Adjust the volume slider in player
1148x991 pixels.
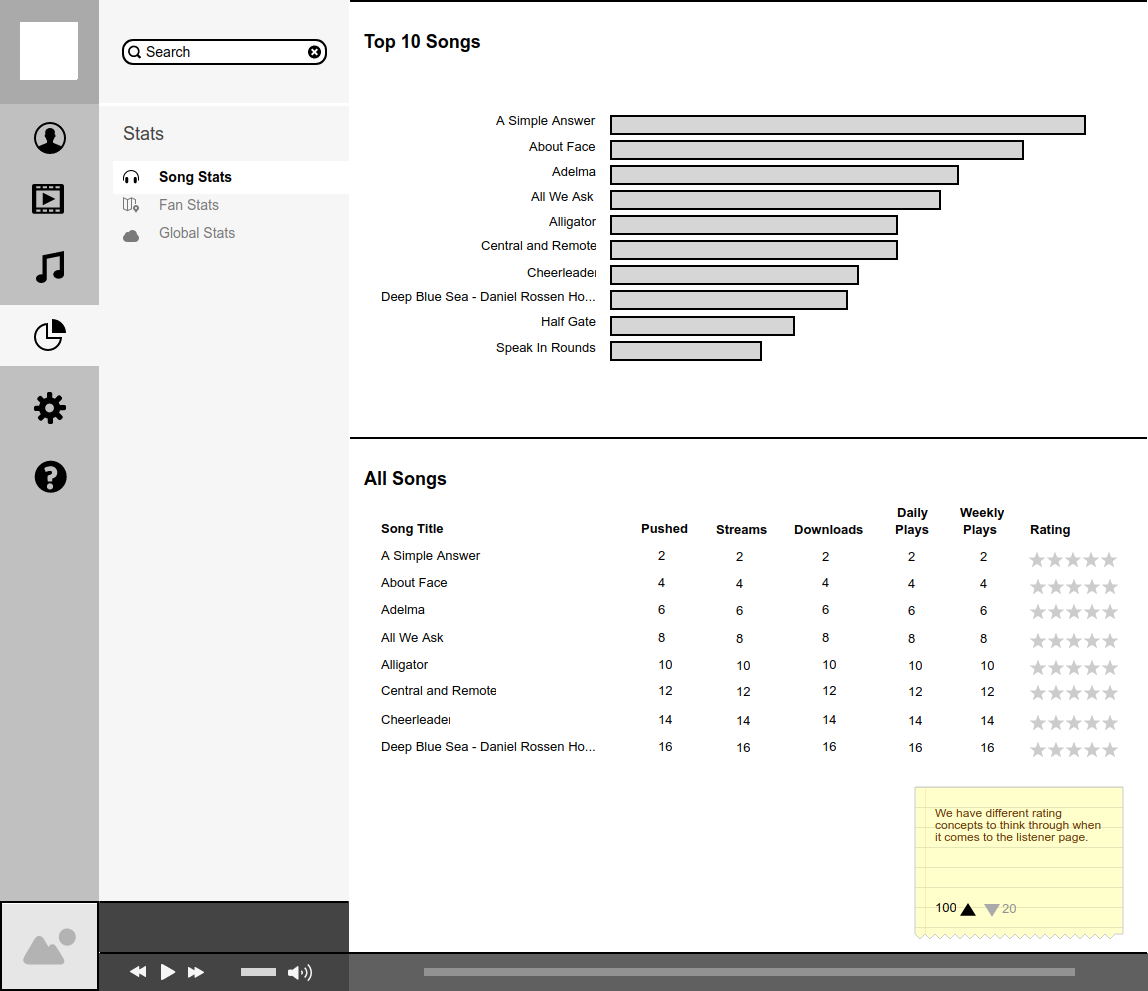point(258,972)
